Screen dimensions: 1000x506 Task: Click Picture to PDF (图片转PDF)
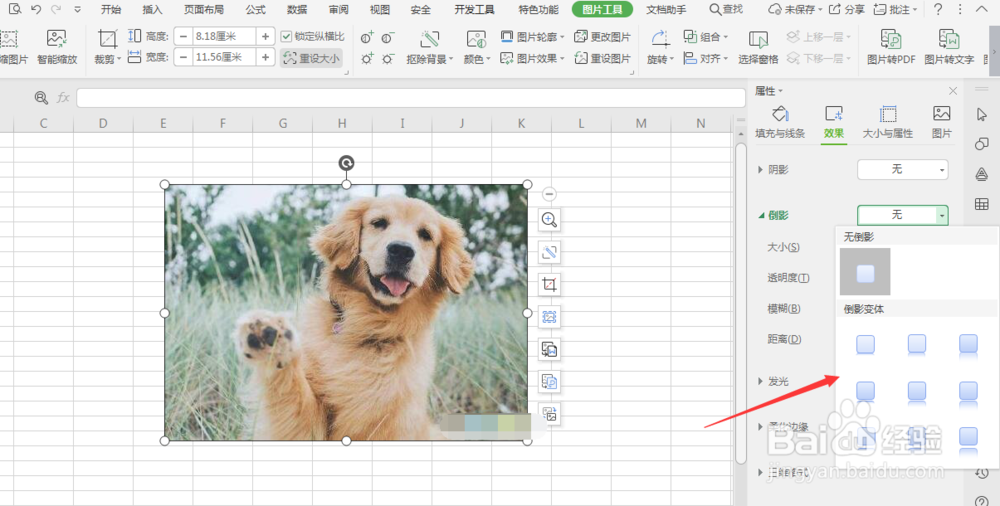(x=891, y=47)
